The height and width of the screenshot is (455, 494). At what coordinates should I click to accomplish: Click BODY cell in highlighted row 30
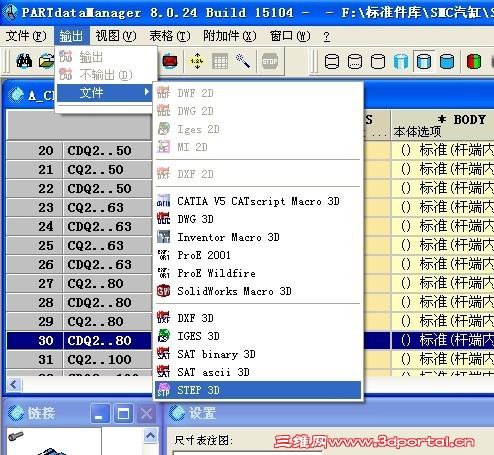pos(443,340)
